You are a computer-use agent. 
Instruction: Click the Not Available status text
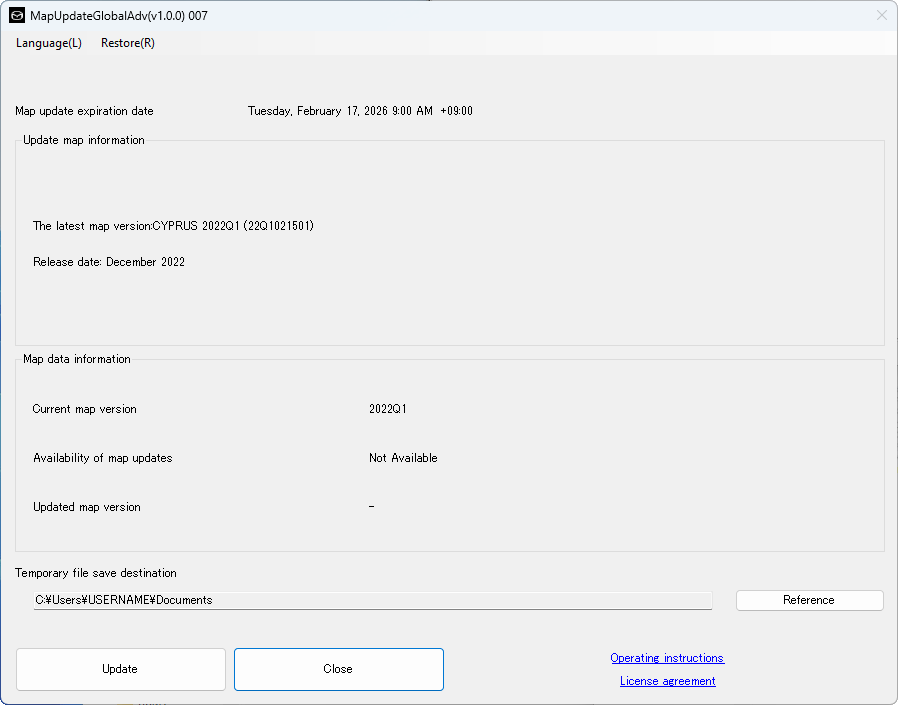tap(403, 458)
